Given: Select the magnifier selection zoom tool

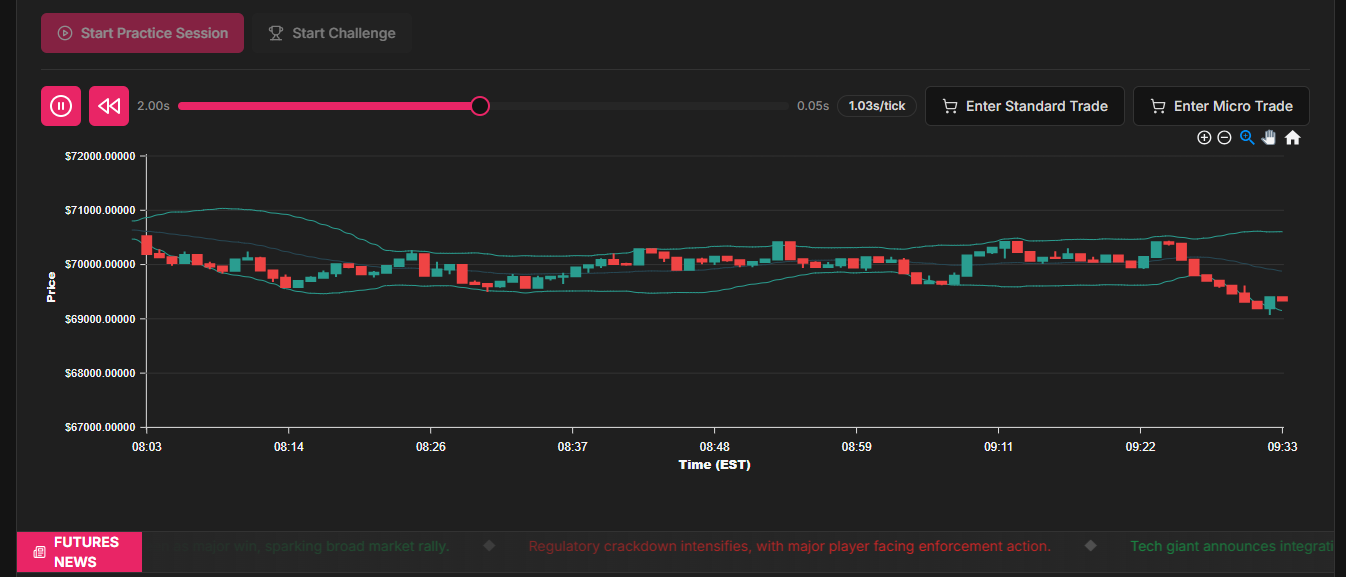Looking at the screenshot, I should (1247, 138).
